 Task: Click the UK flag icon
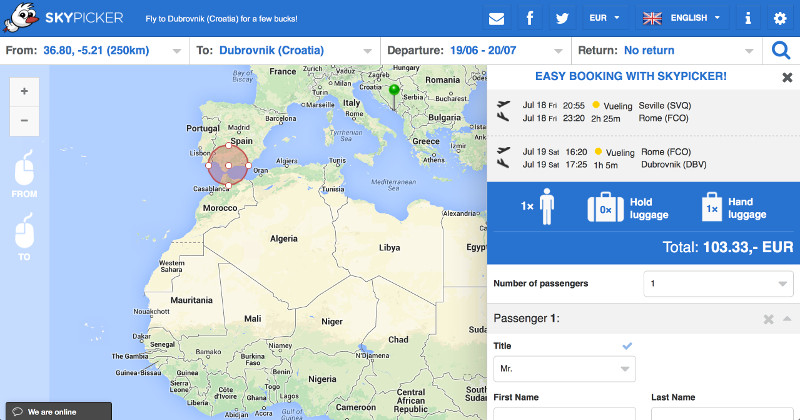pos(652,18)
